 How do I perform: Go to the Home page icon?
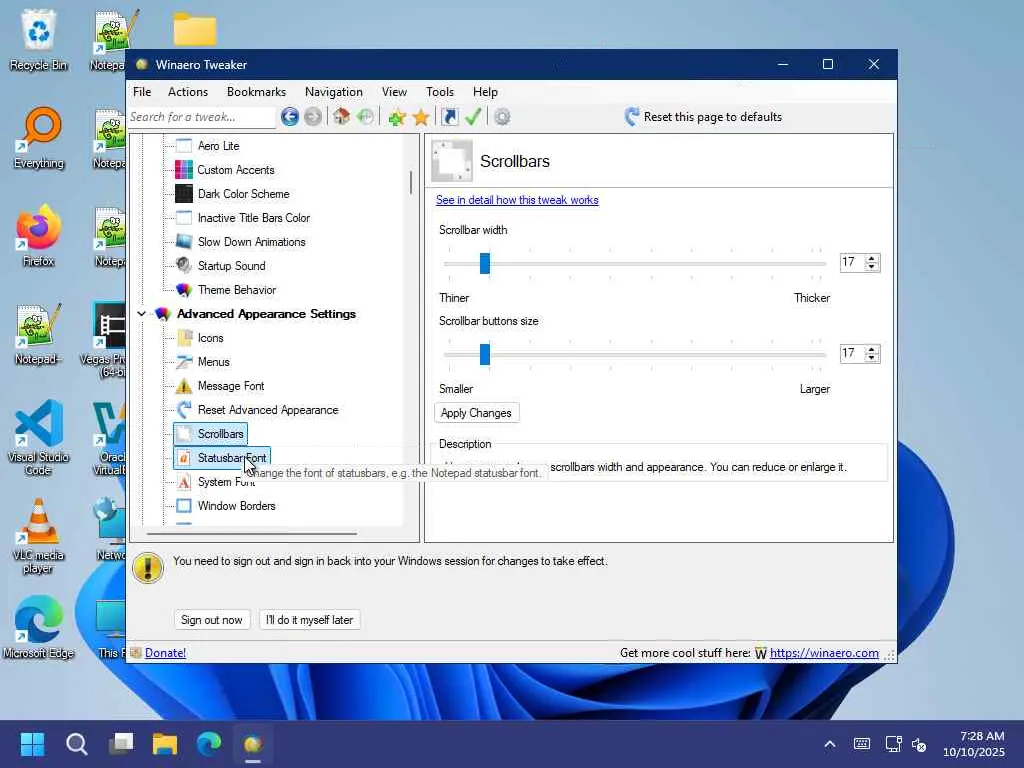click(341, 117)
